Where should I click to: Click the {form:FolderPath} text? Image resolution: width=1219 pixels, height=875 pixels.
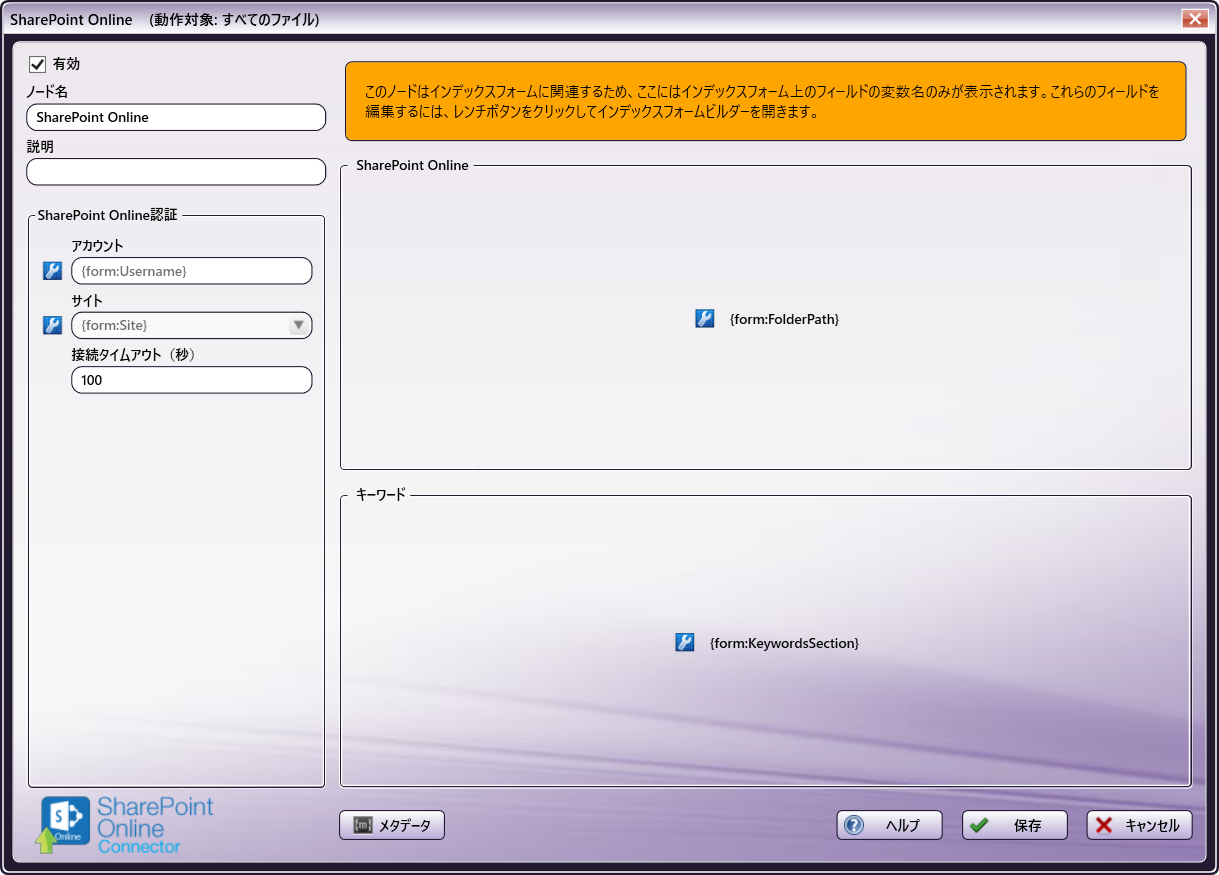(784, 319)
